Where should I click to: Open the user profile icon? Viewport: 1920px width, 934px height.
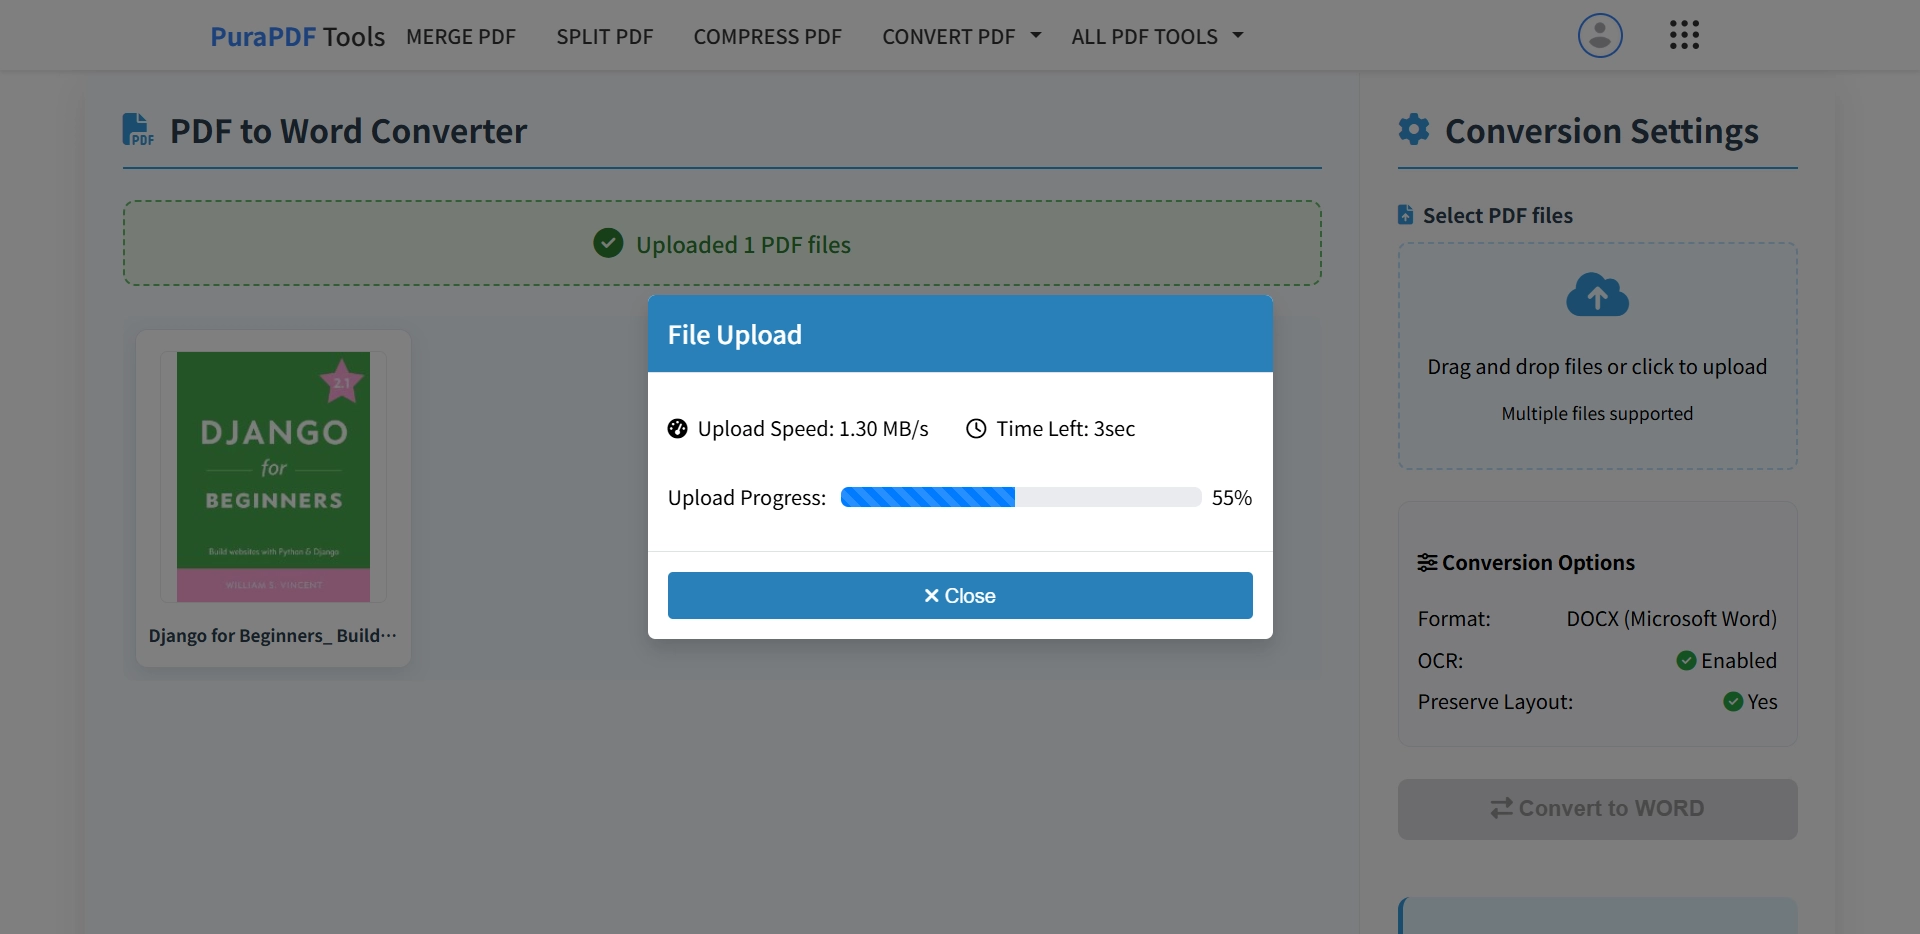click(1599, 35)
